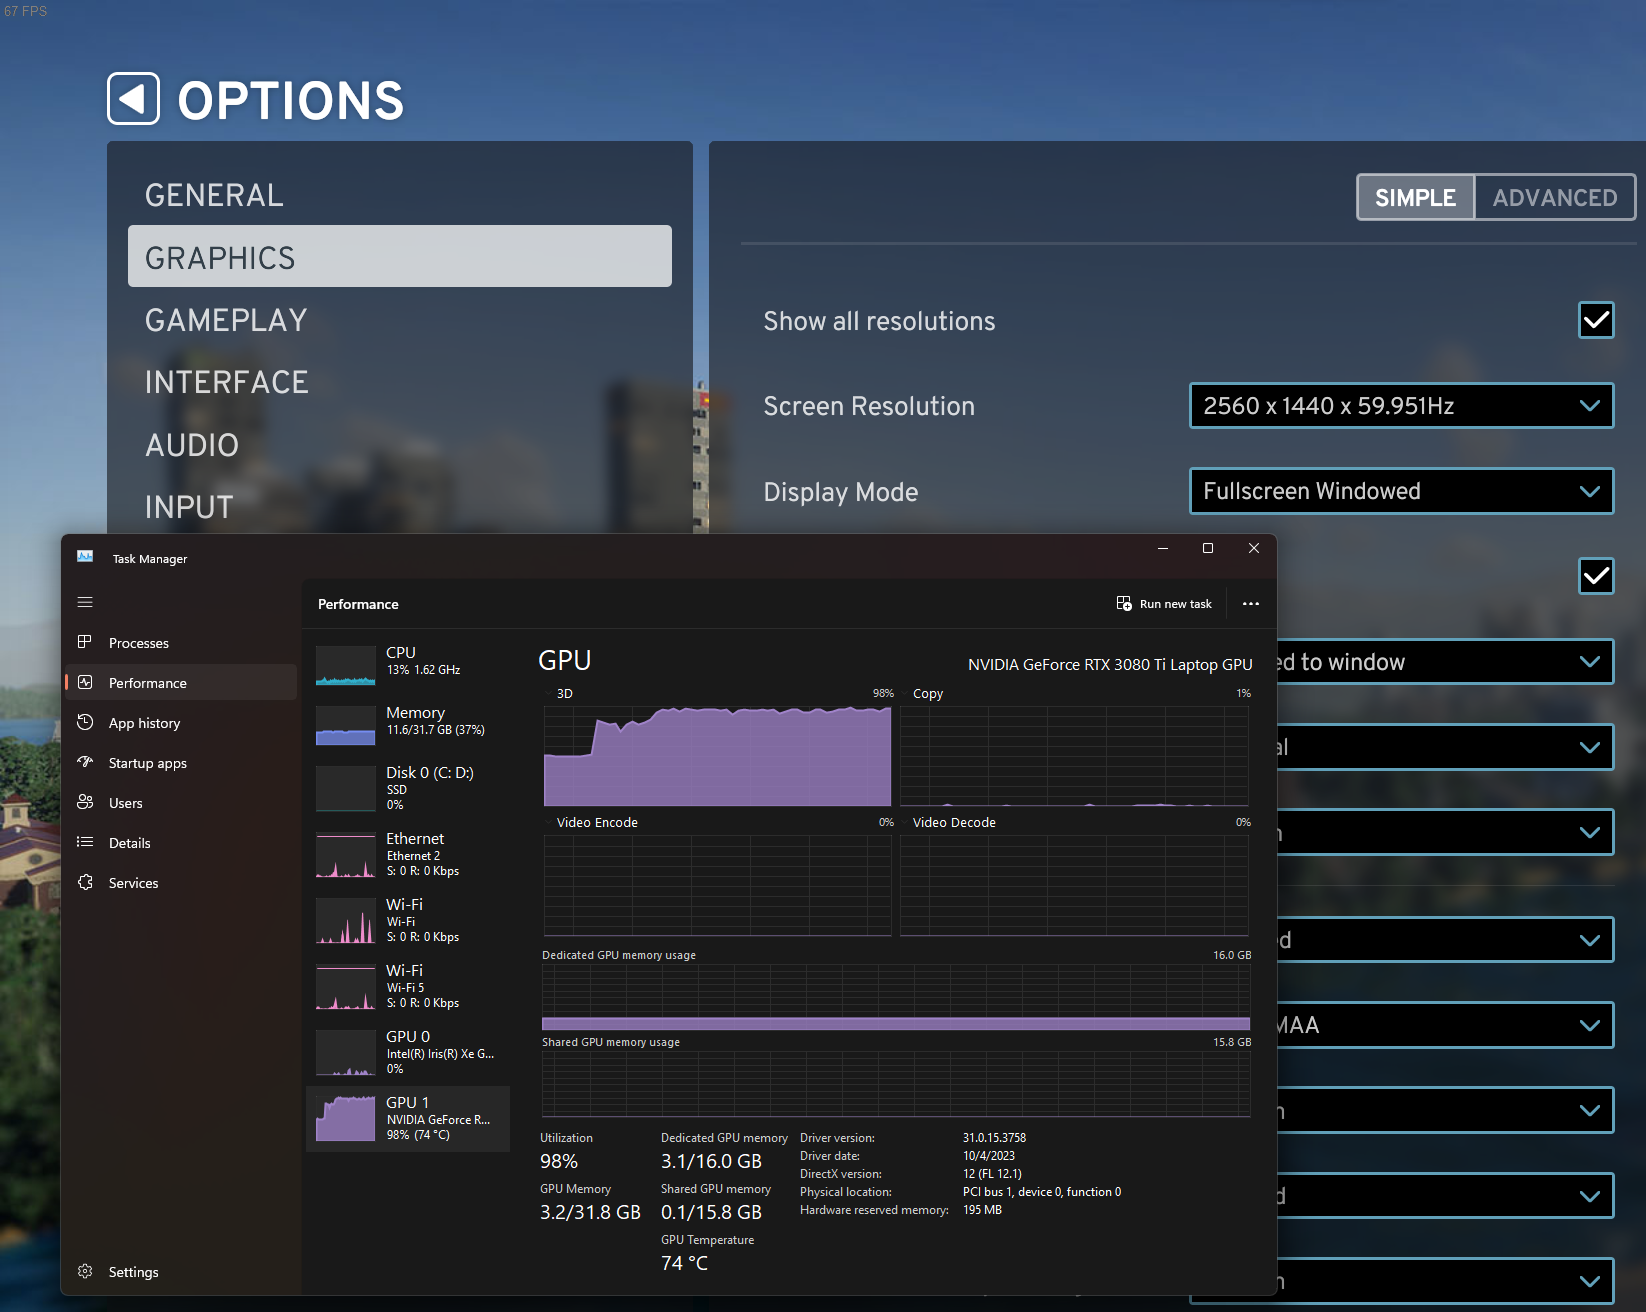Select GPU 1 NVIDIA GeForce in the performance list

pyautogui.click(x=408, y=1119)
